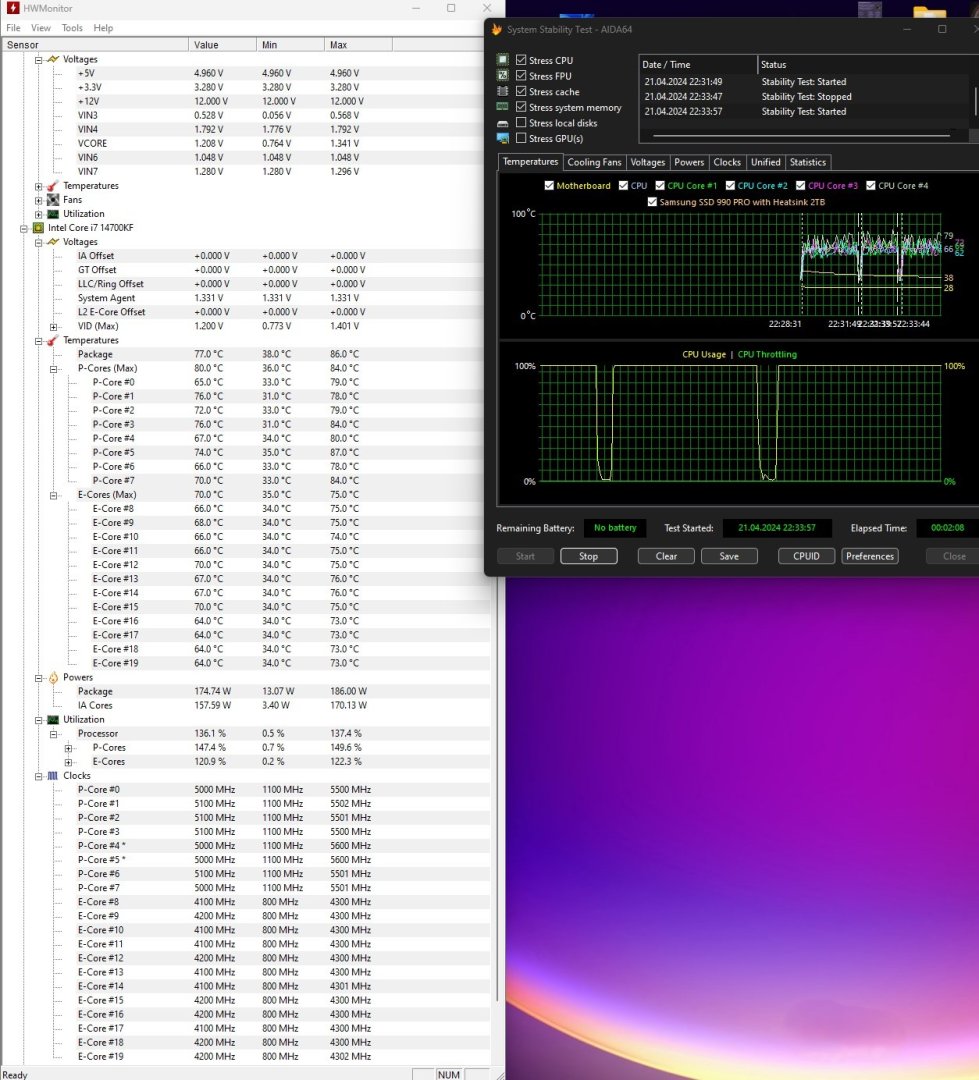Image resolution: width=979 pixels, height=1080 pixels.
Task: Open AIDA64 Preferences
Action: coord(869,557)
